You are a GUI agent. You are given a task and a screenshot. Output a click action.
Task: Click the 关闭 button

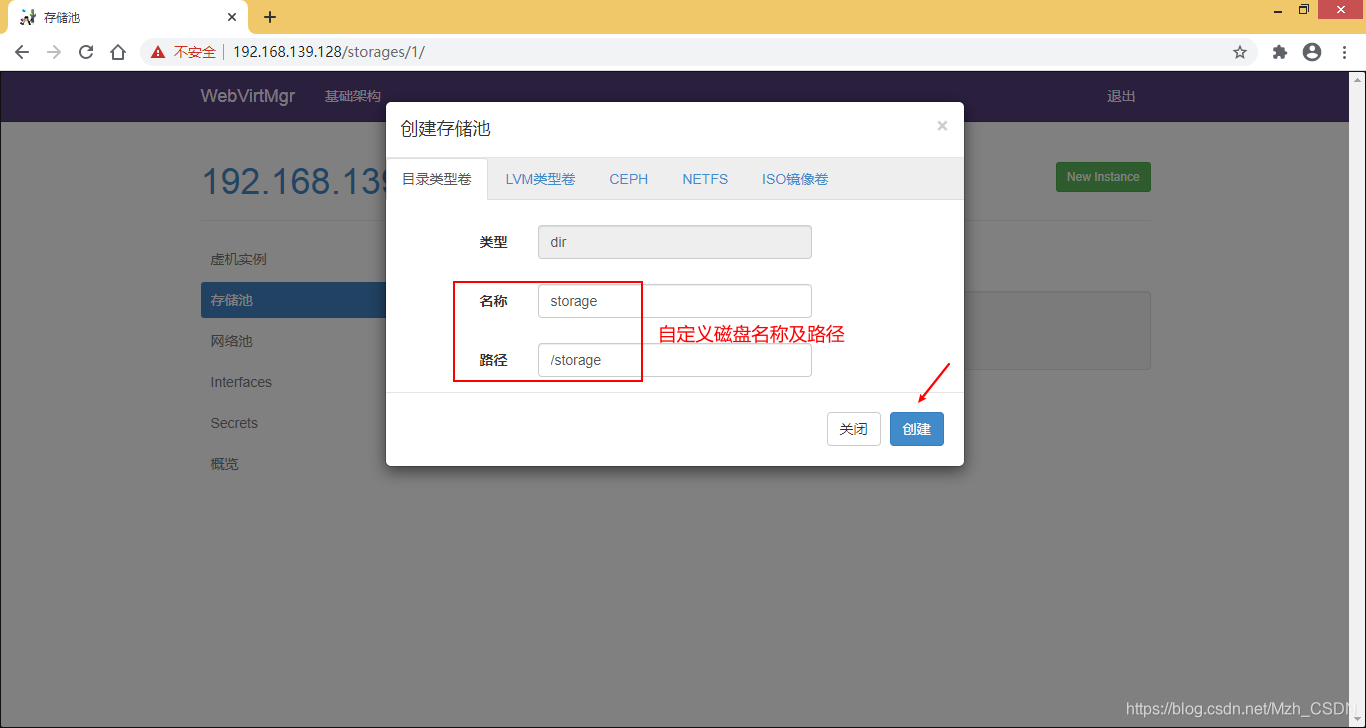coord(854,429)
